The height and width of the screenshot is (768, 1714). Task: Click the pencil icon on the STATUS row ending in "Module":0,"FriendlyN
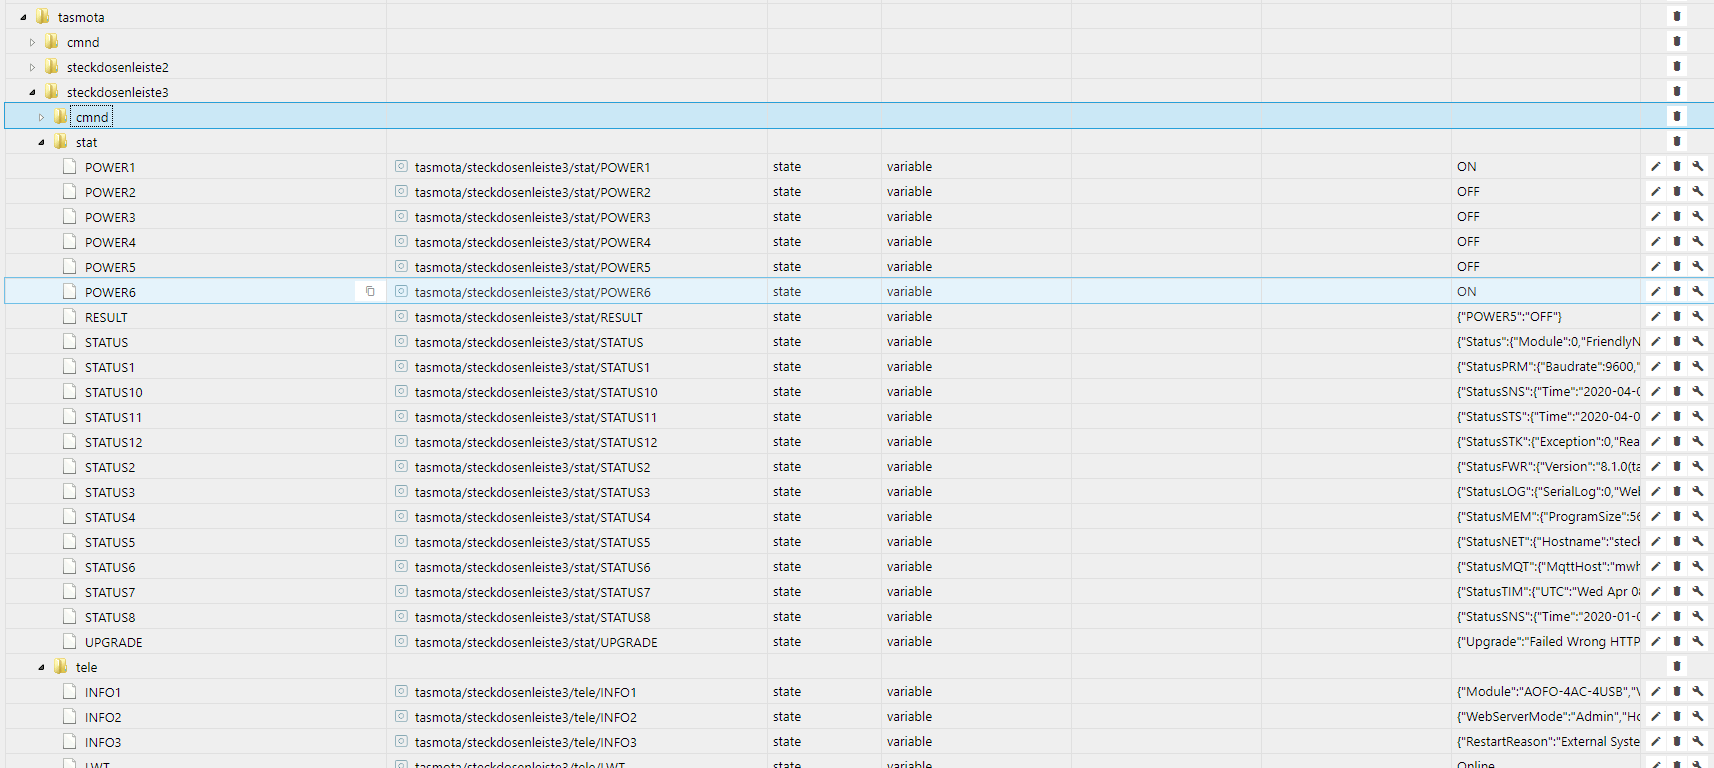click(1656, 342)
